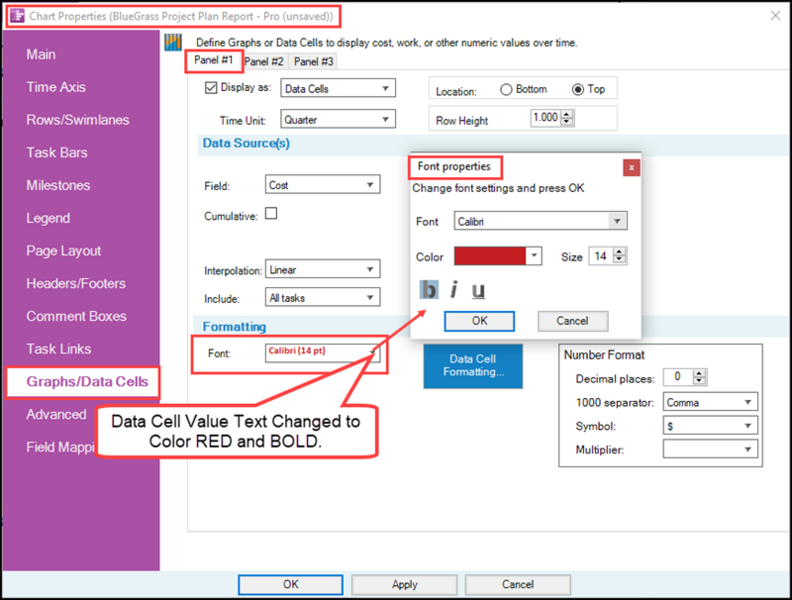This screenshot has height=600, width=792.
Task: Click the red font color swatch
Action: point(489,256)
